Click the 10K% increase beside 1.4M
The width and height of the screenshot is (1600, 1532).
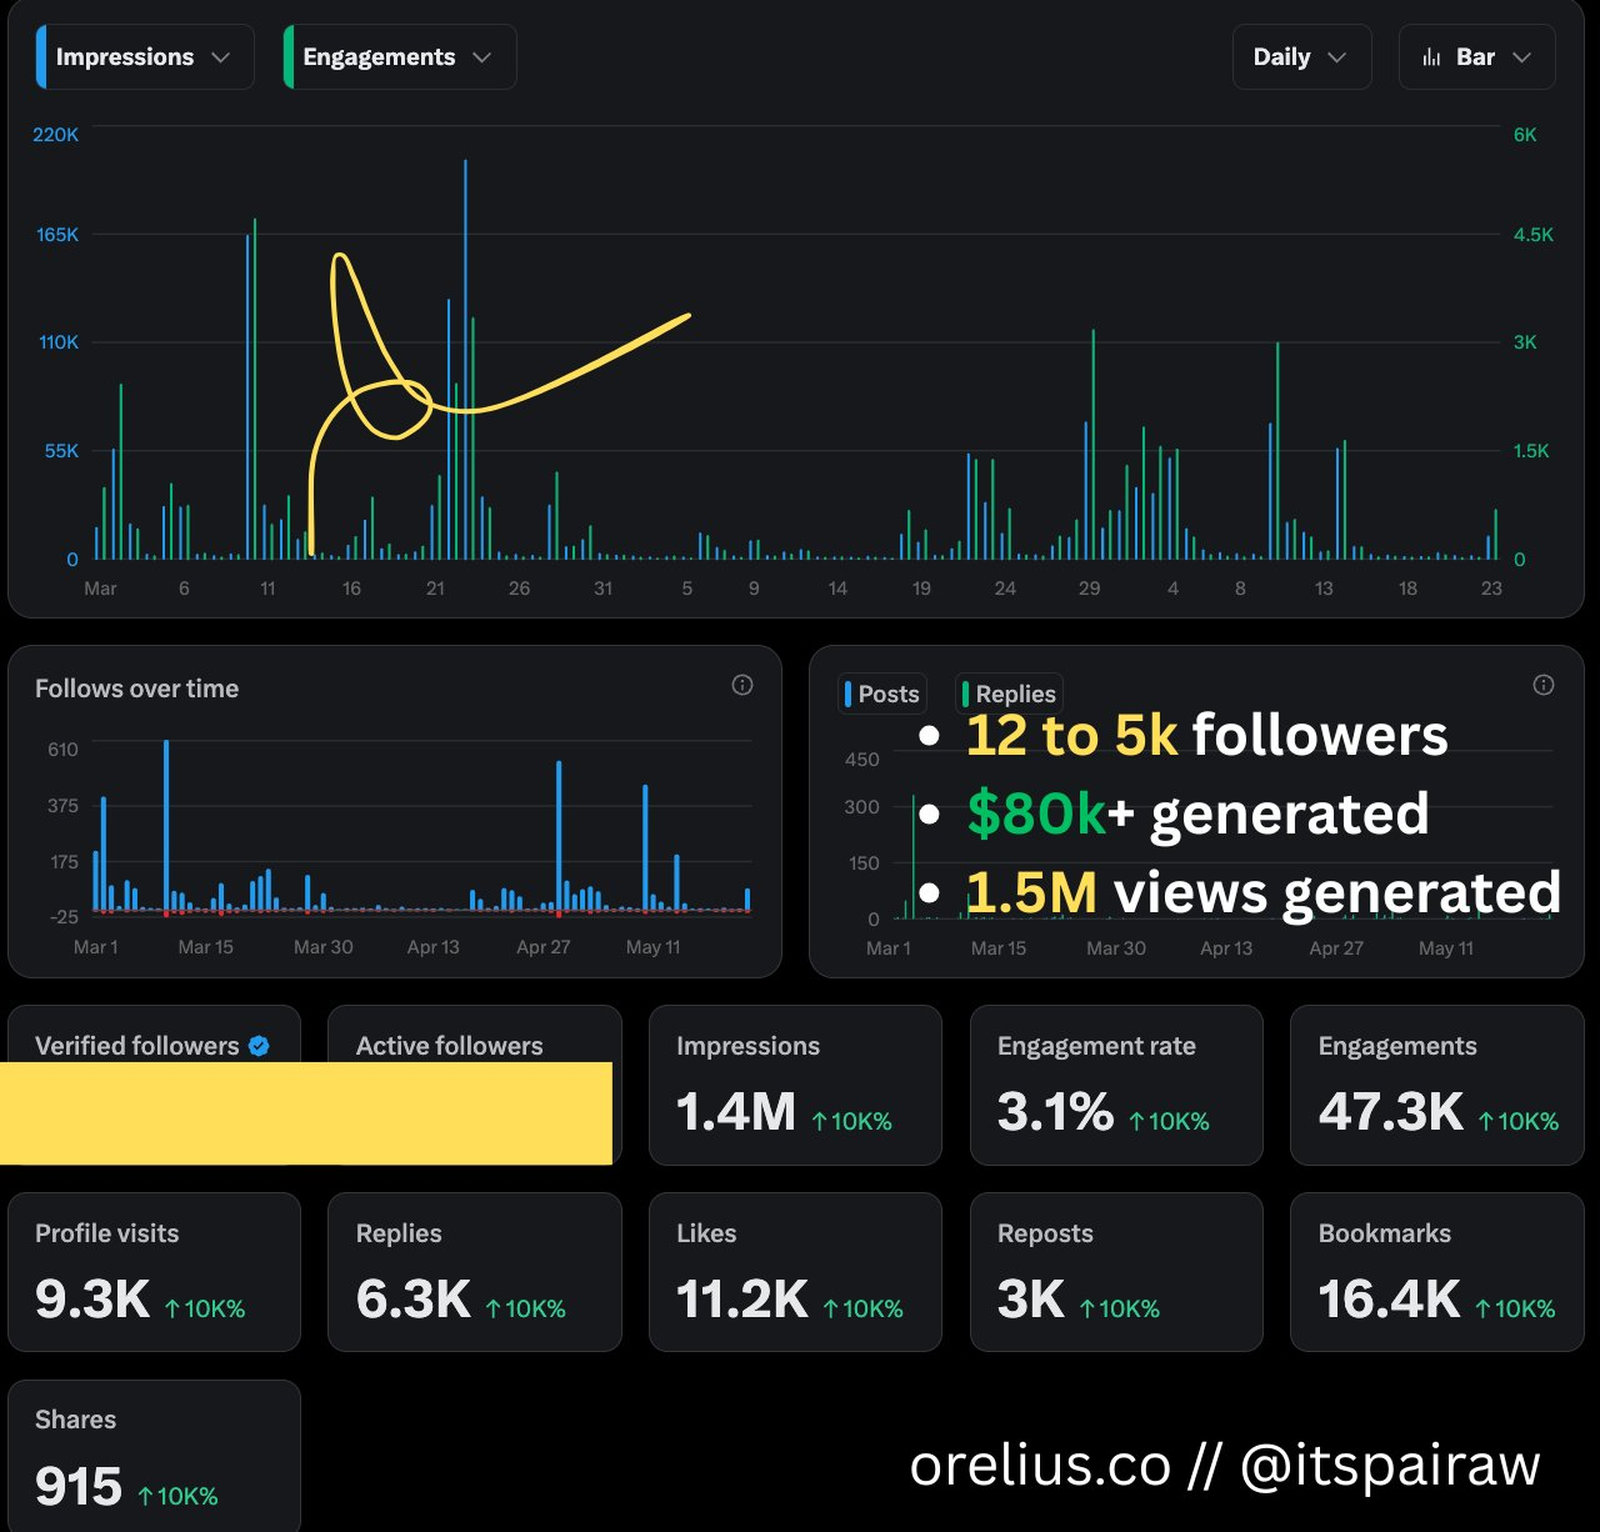[x=852, y=1121]
